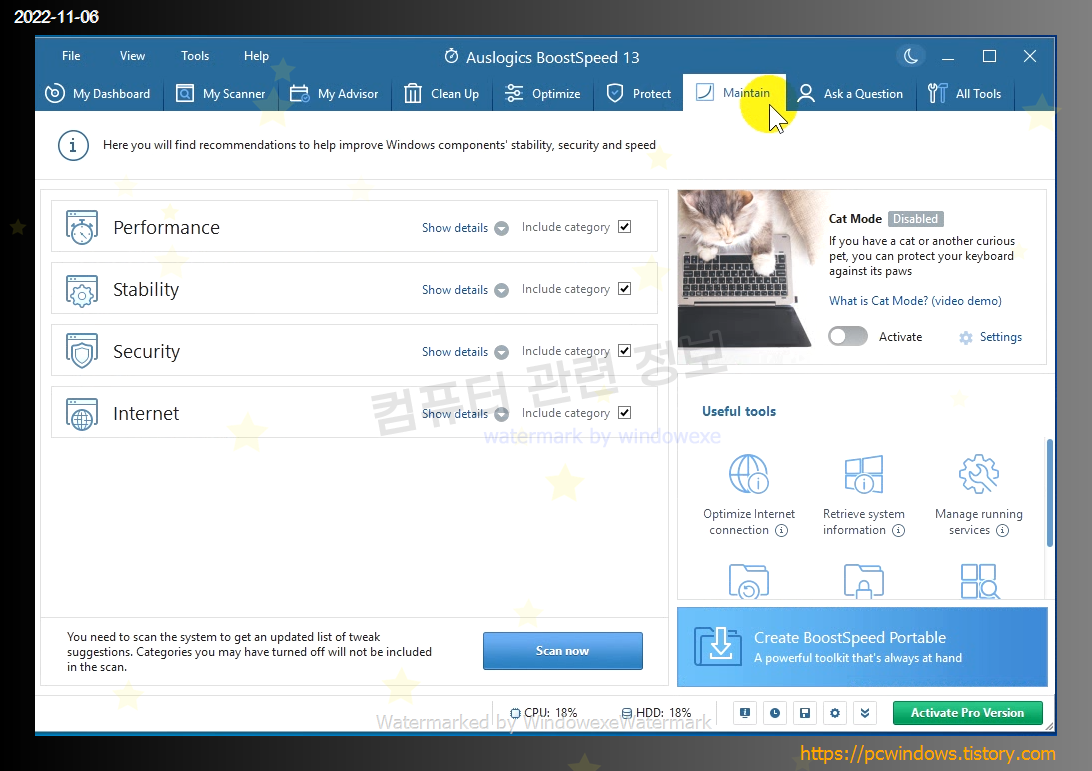
Task: Uncheck Include category for Performance
Action: (625, 226)
